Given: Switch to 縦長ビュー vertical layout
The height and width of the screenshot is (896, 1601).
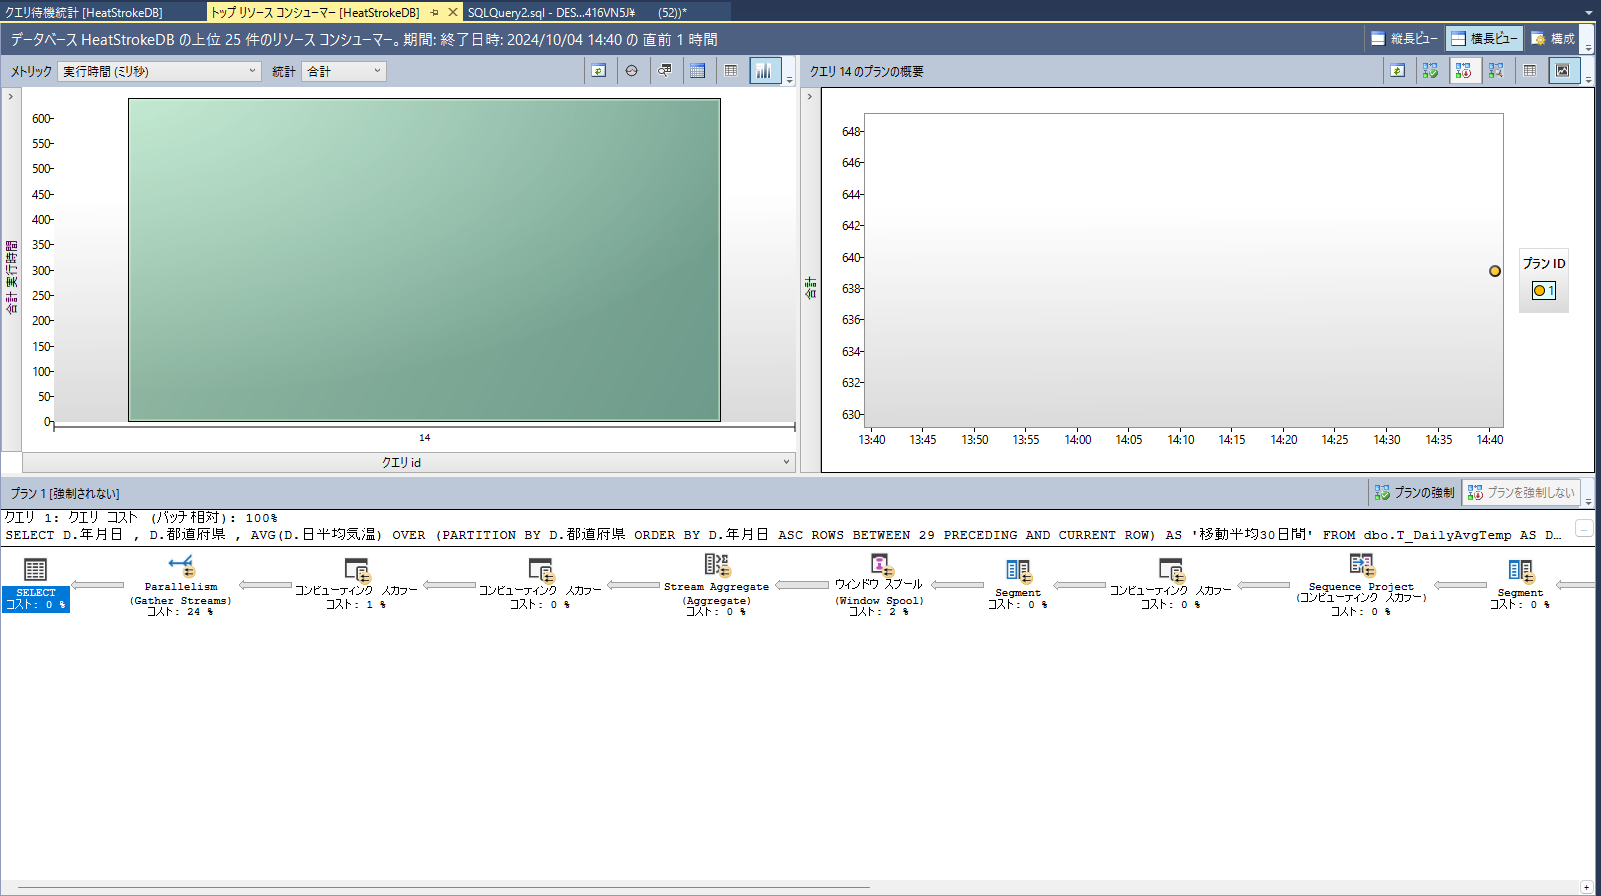Looking at the screenshot, I should coord(1404,39).
